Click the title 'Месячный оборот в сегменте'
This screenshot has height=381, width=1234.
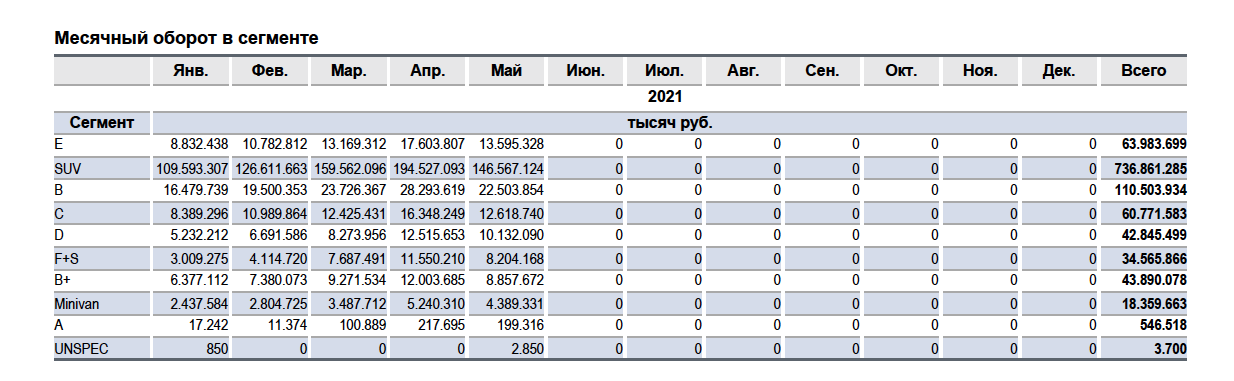(186, 39)
